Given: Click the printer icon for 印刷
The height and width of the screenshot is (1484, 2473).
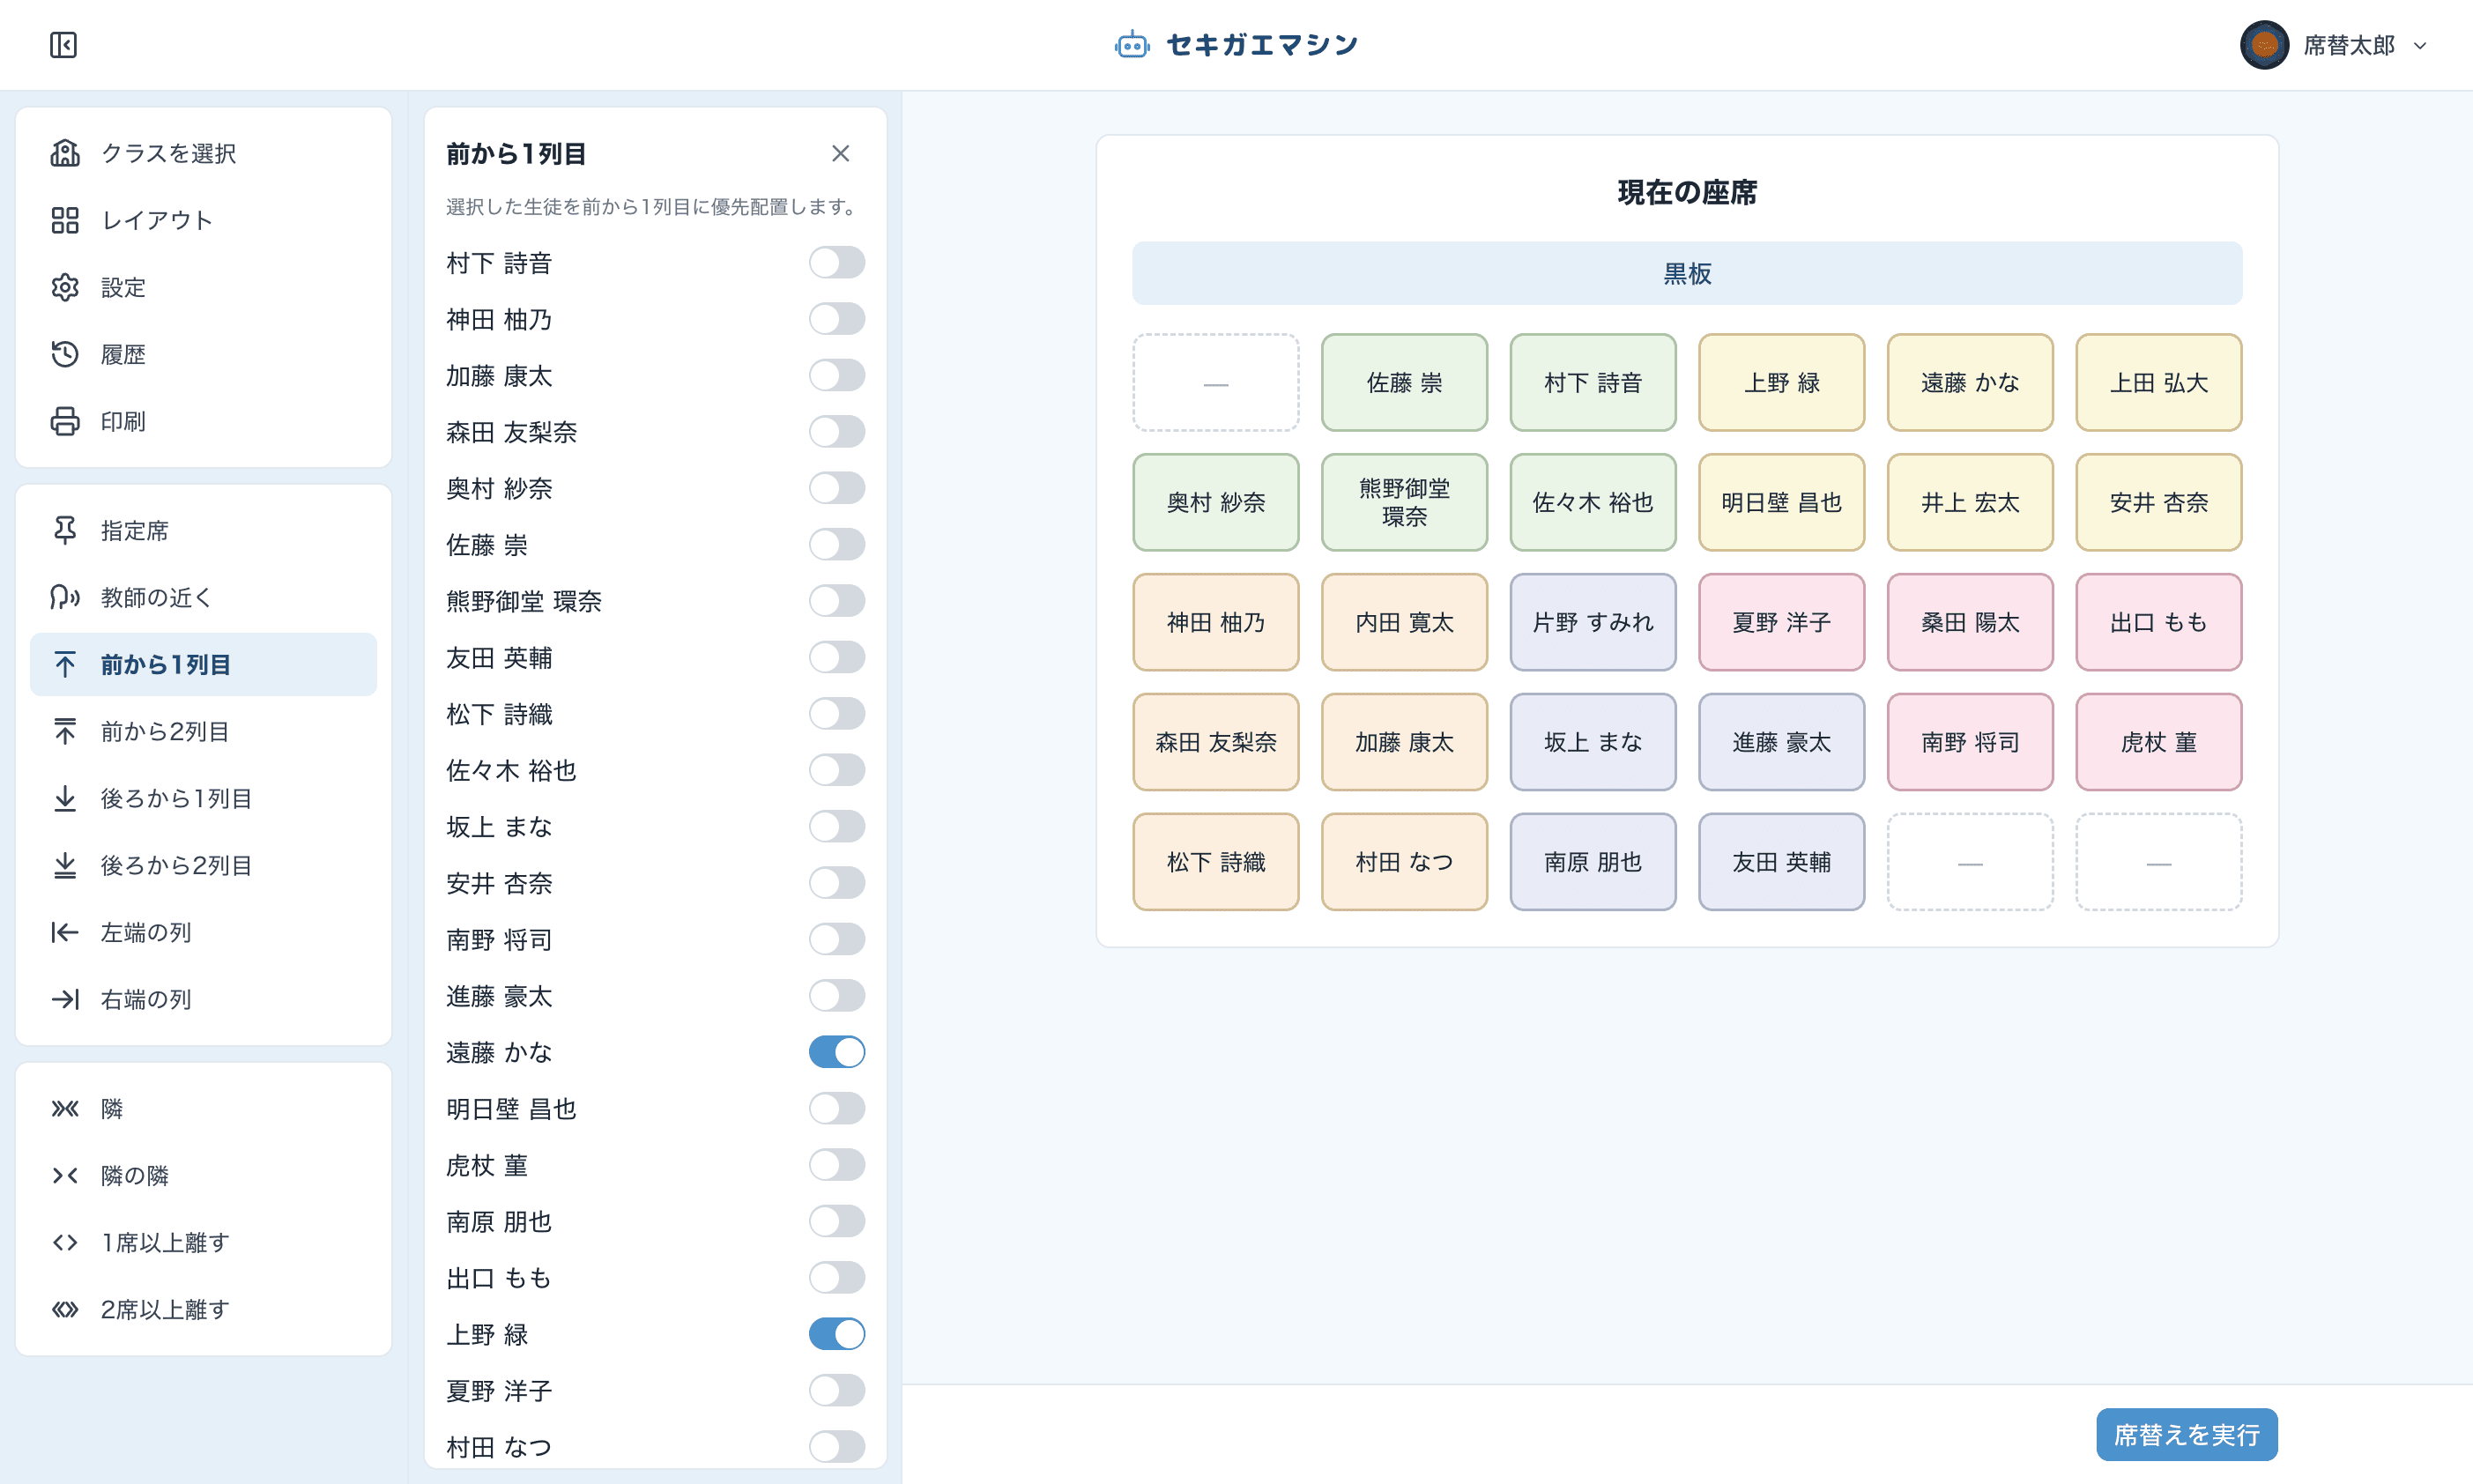Looking at the screenshot, I should tap(65, 421).
